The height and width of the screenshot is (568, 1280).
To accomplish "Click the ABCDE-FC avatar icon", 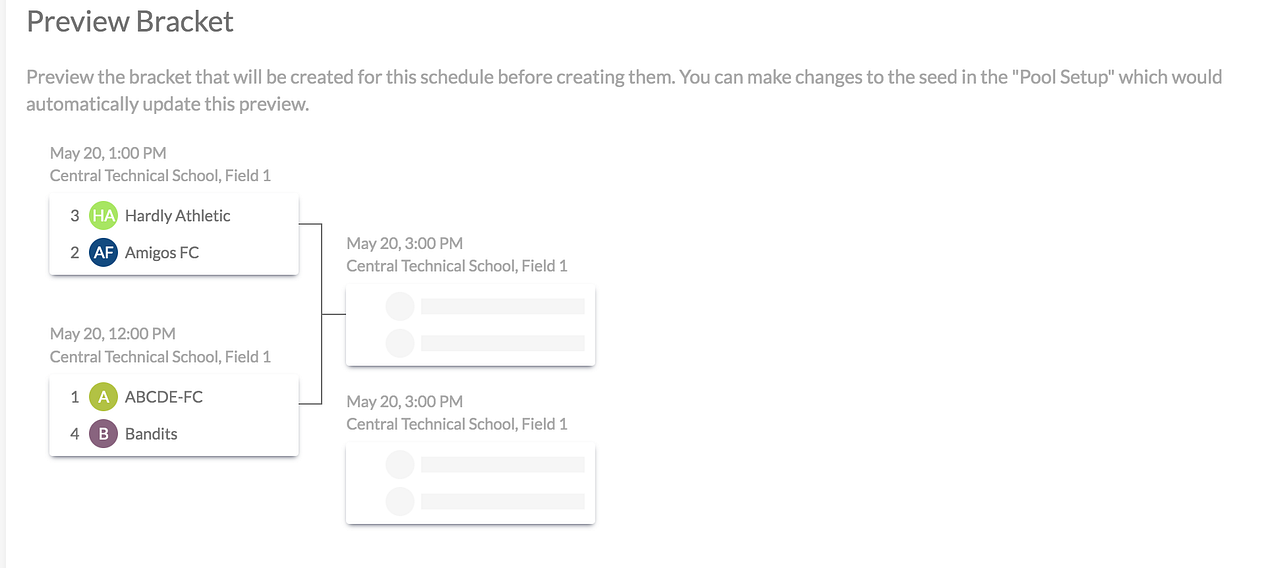I will tap(103, 397).
